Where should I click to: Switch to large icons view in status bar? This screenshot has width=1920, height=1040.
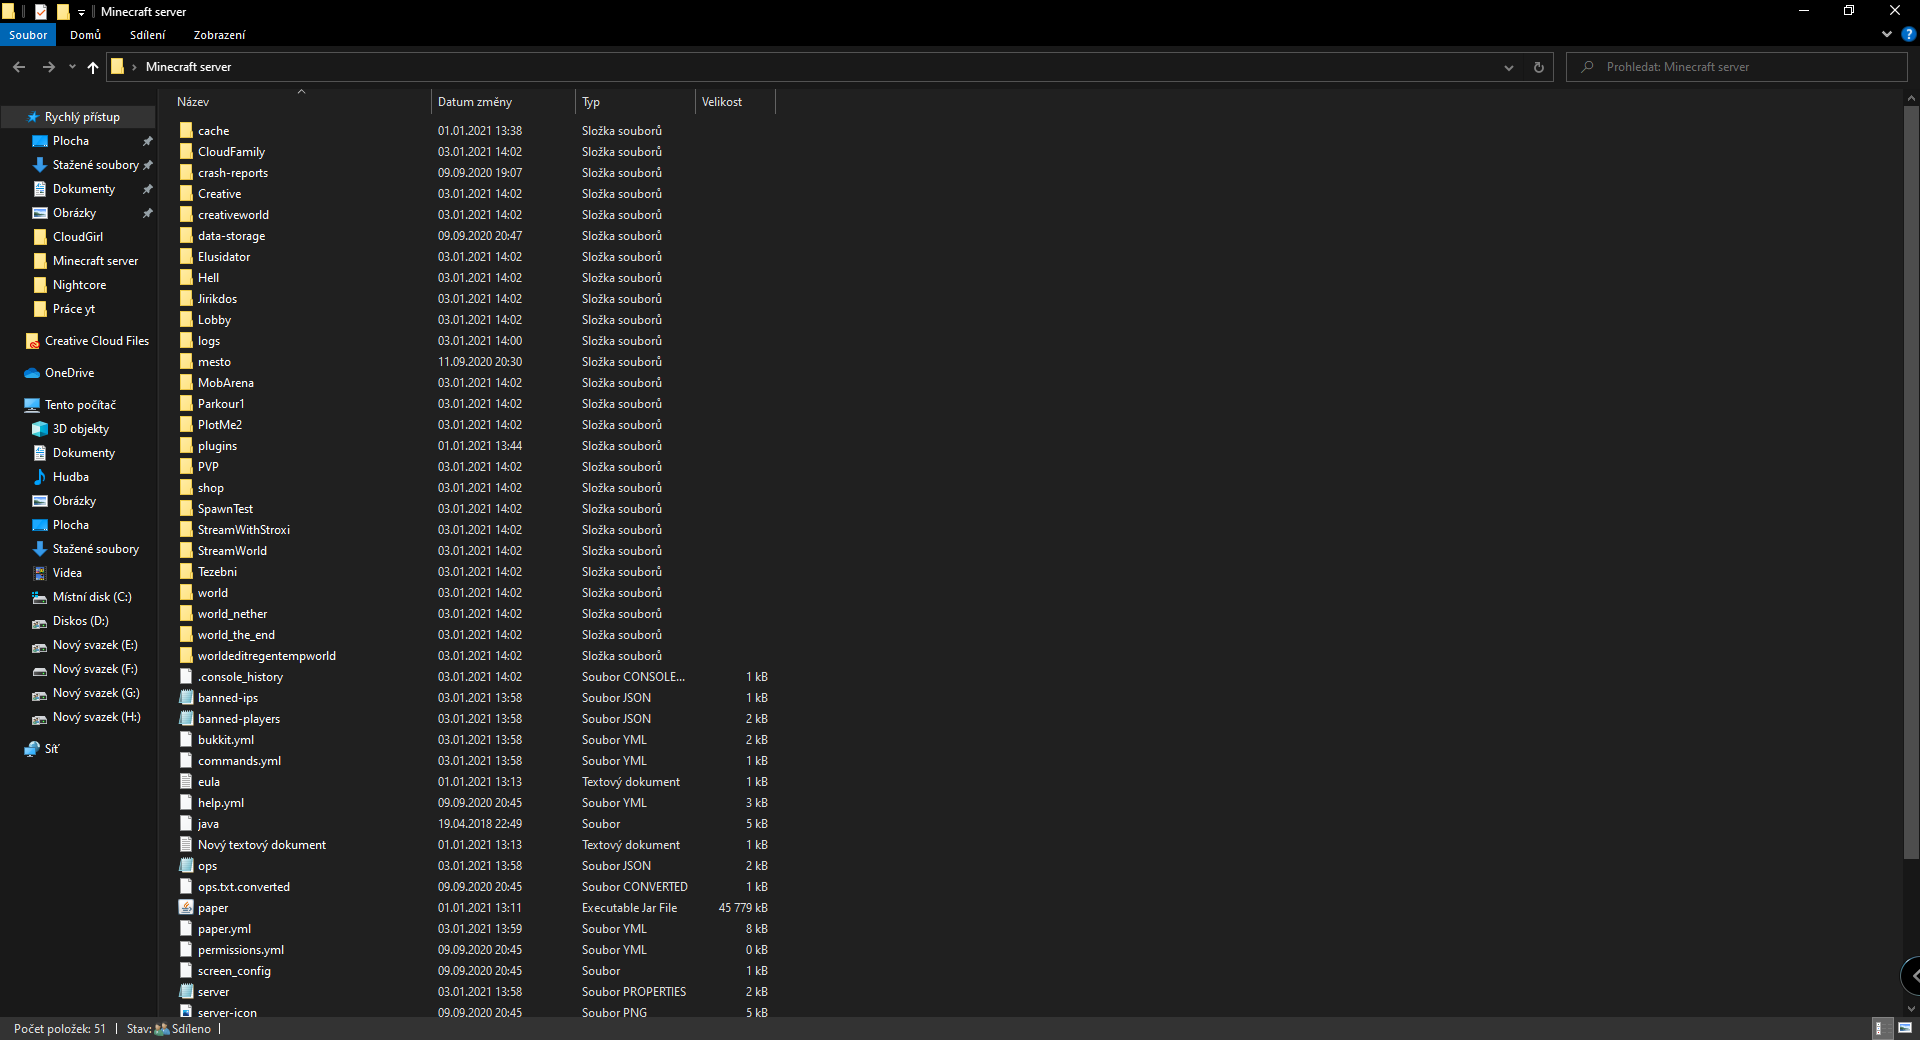pos(1905,1028)
